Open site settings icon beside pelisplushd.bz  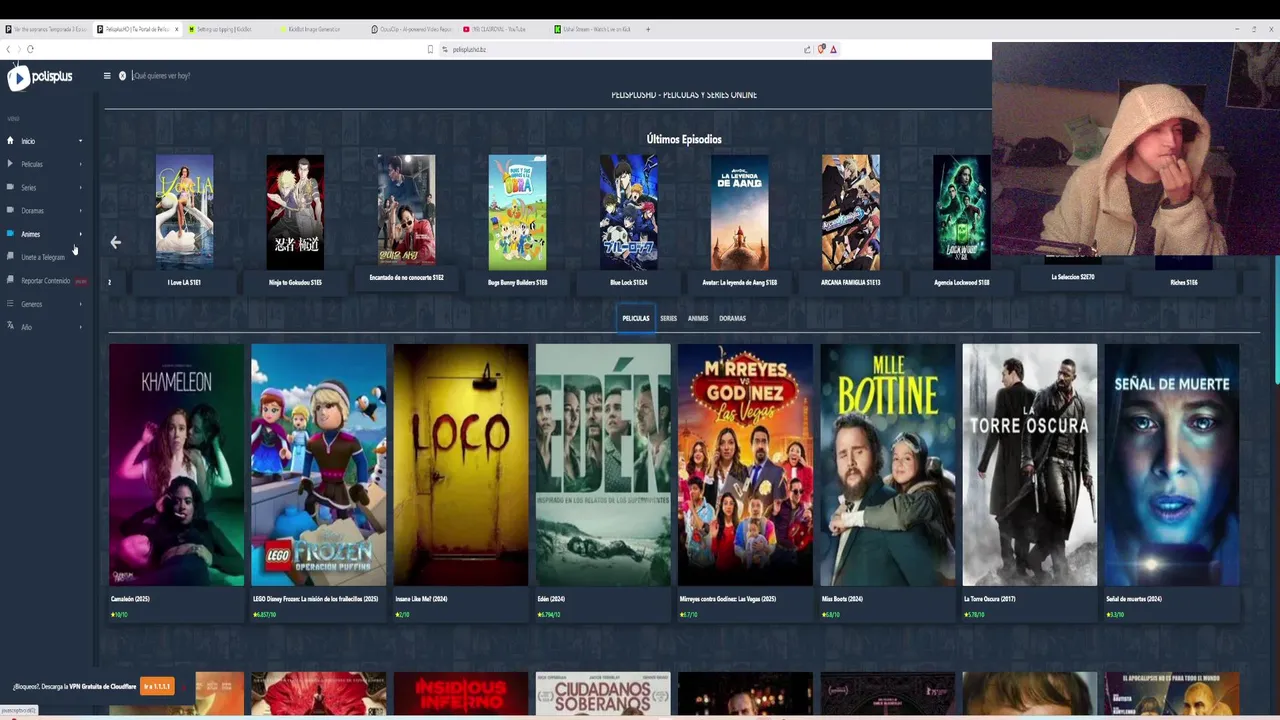(444, 49)
